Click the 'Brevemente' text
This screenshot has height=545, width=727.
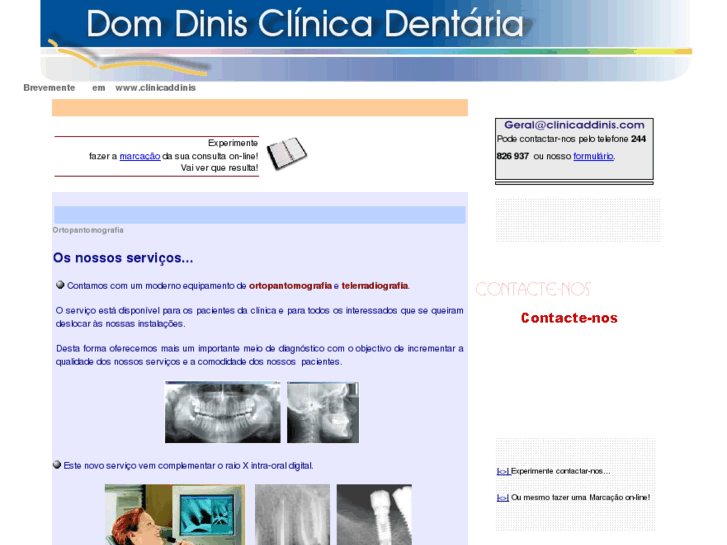[x=49, y=88]
